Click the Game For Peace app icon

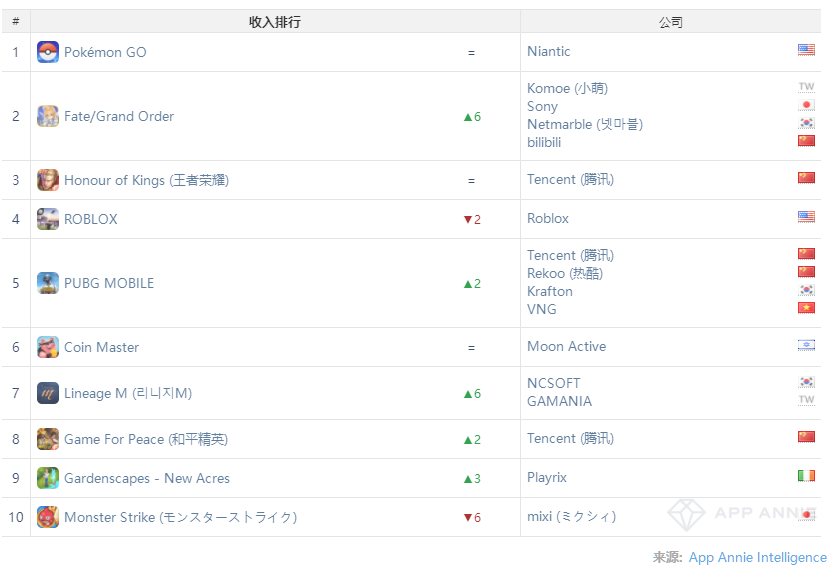[x=48, y=439]
